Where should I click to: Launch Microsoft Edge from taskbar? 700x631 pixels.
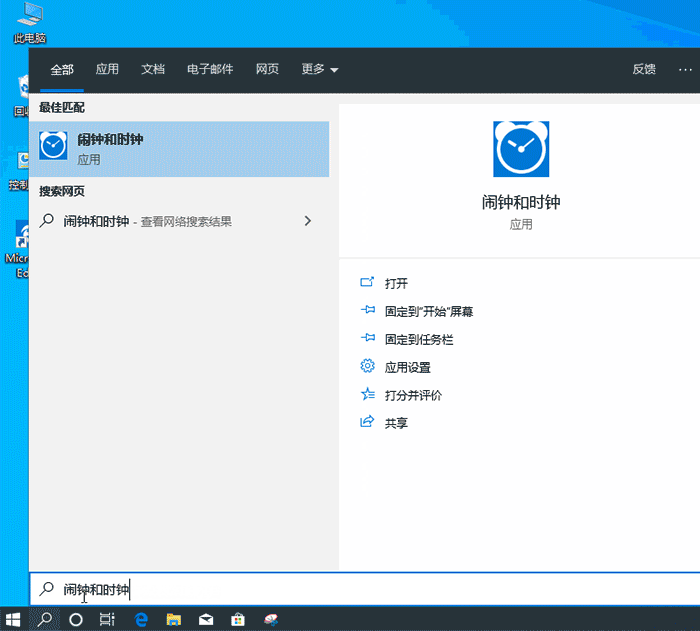141,619
